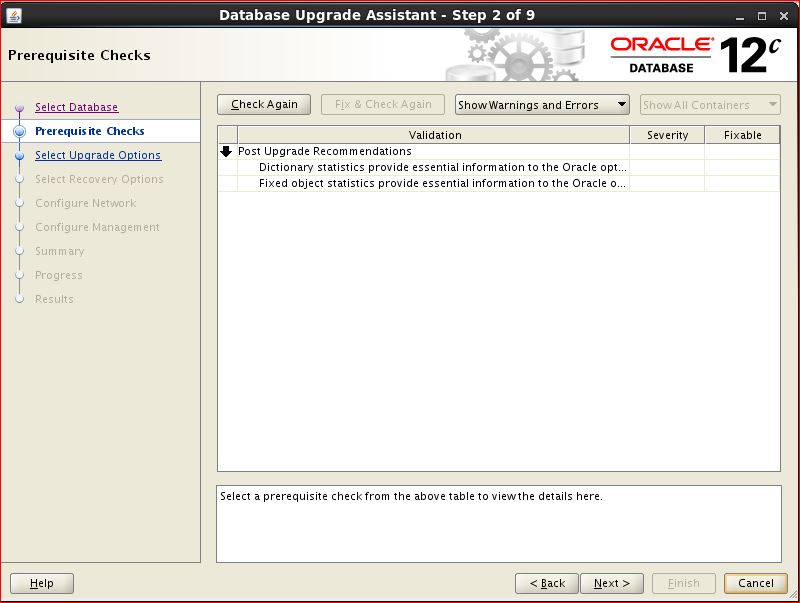
Task: Collapse the Post Upgrade Recommendations arrow
Action: click(226, 152)
